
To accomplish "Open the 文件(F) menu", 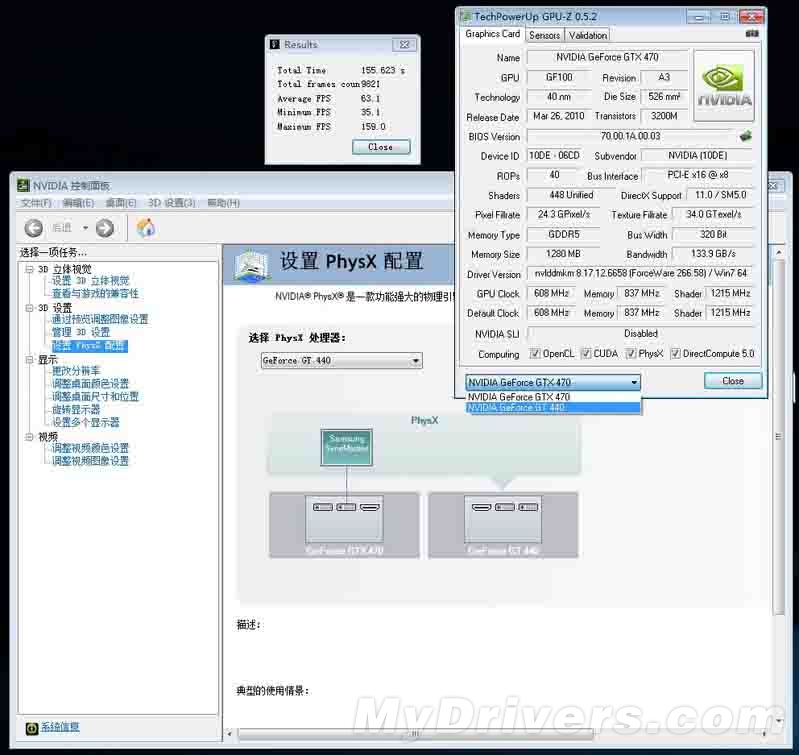I will pos(36,203).
